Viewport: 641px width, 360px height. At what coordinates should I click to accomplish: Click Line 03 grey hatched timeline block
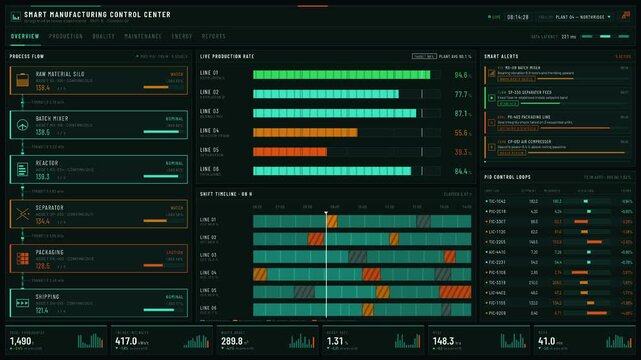click(357, 257)
